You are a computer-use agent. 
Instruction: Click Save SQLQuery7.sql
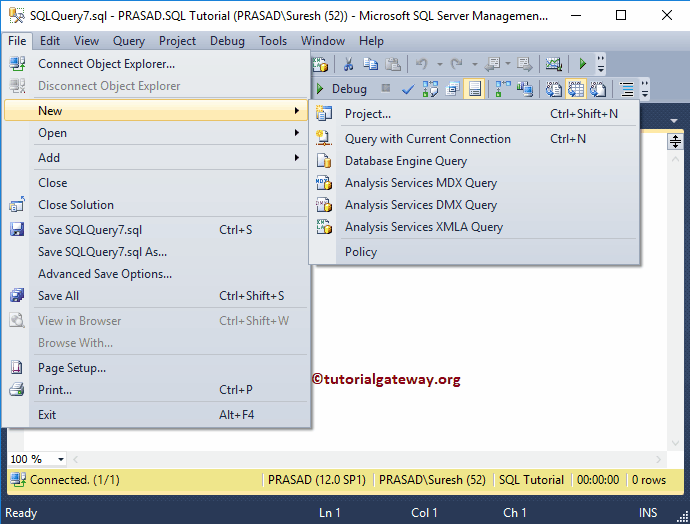(156, 230)
